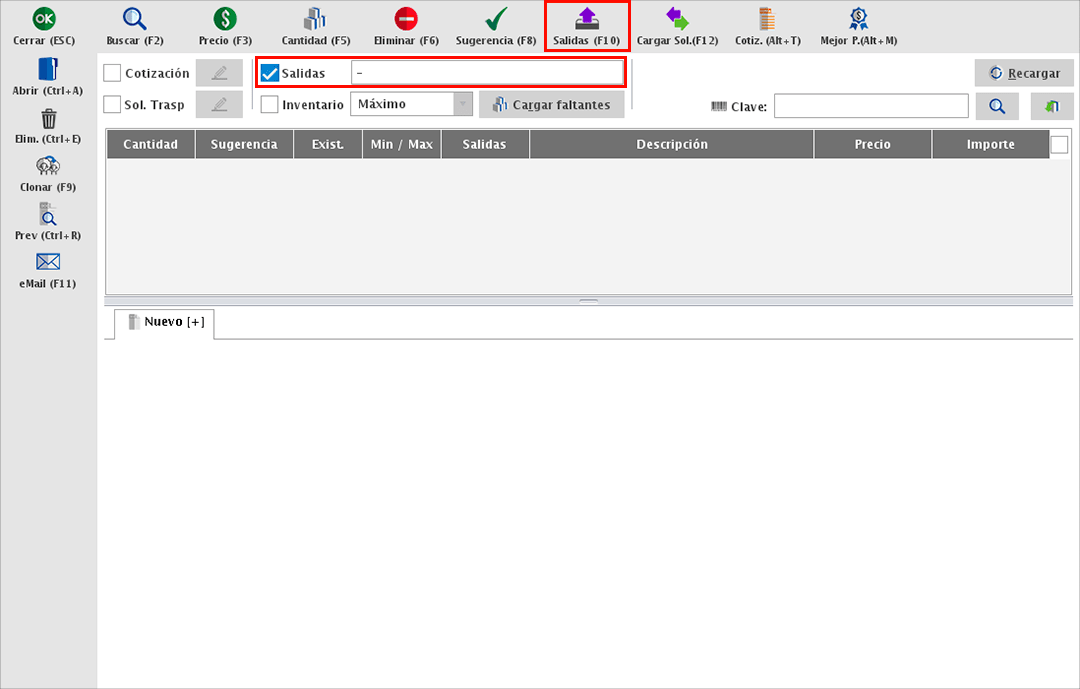Expand the Máximo dropdown
The image size is (1080, 689).
(x=463, y=105)
